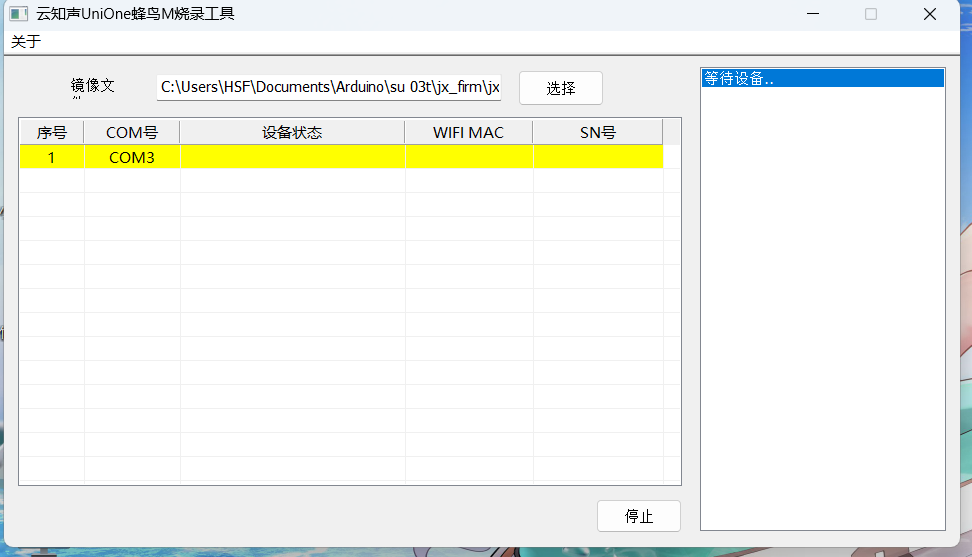The image size is (972, 557).
Task: Open the 关于 menu
Action: (x=26, y=42)
